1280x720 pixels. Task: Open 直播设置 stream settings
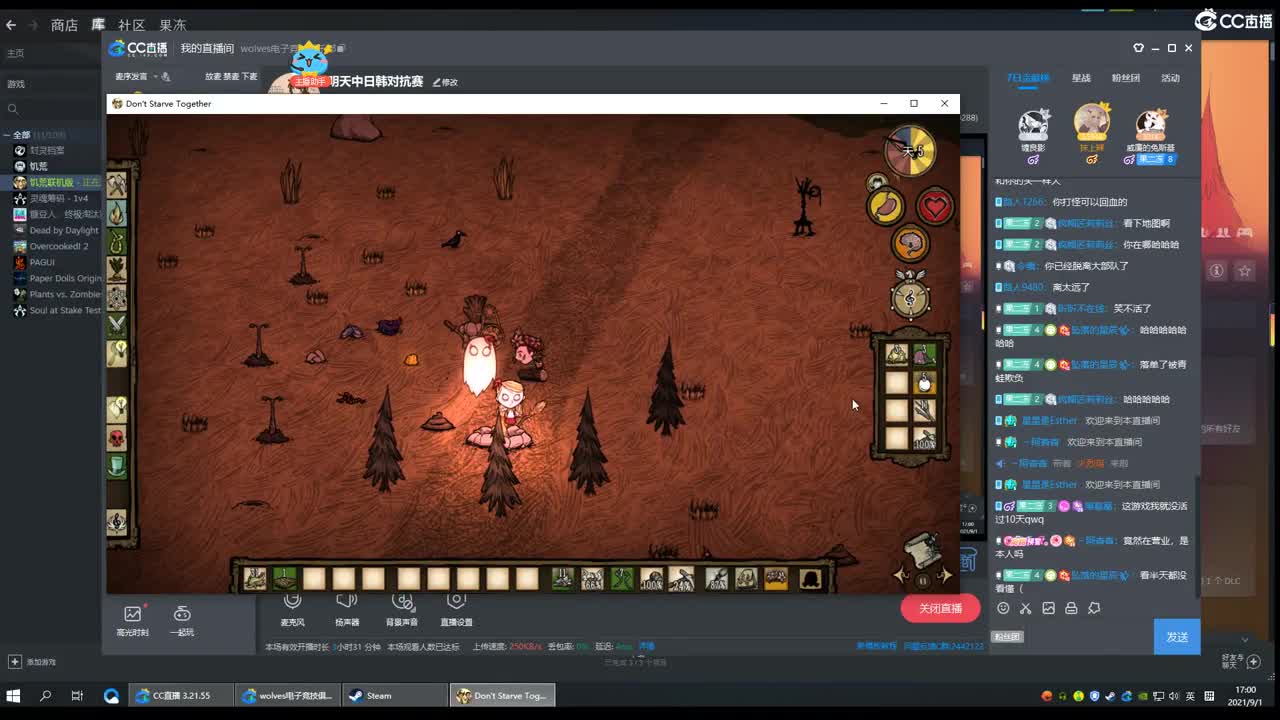[x=456, y=608]
